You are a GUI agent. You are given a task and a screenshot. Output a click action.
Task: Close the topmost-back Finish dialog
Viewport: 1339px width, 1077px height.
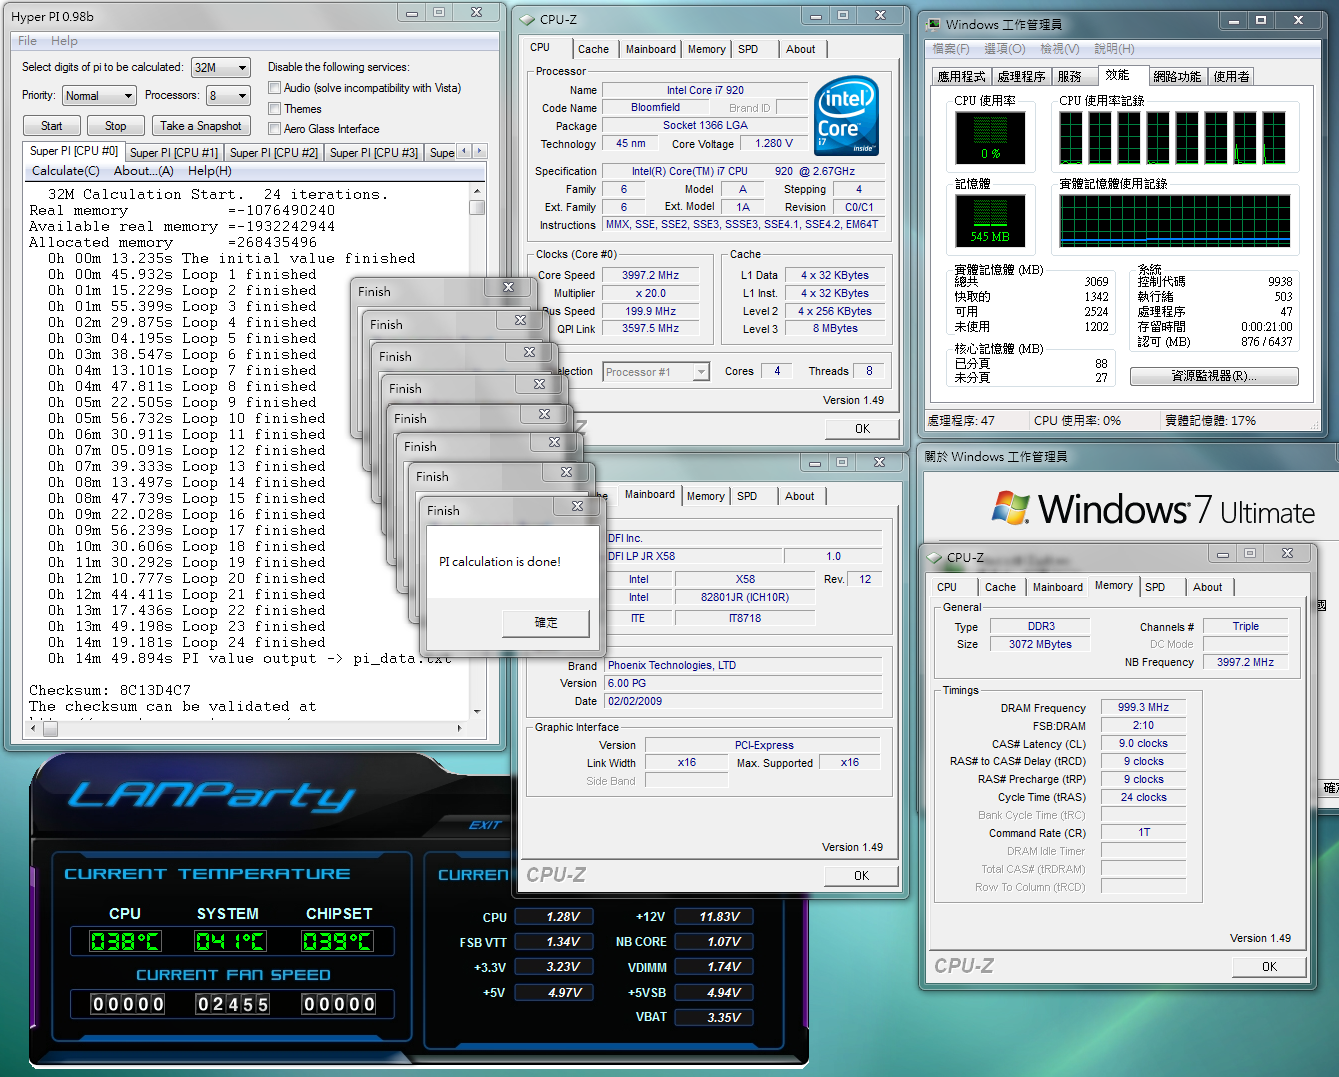[x=508, y=287]
